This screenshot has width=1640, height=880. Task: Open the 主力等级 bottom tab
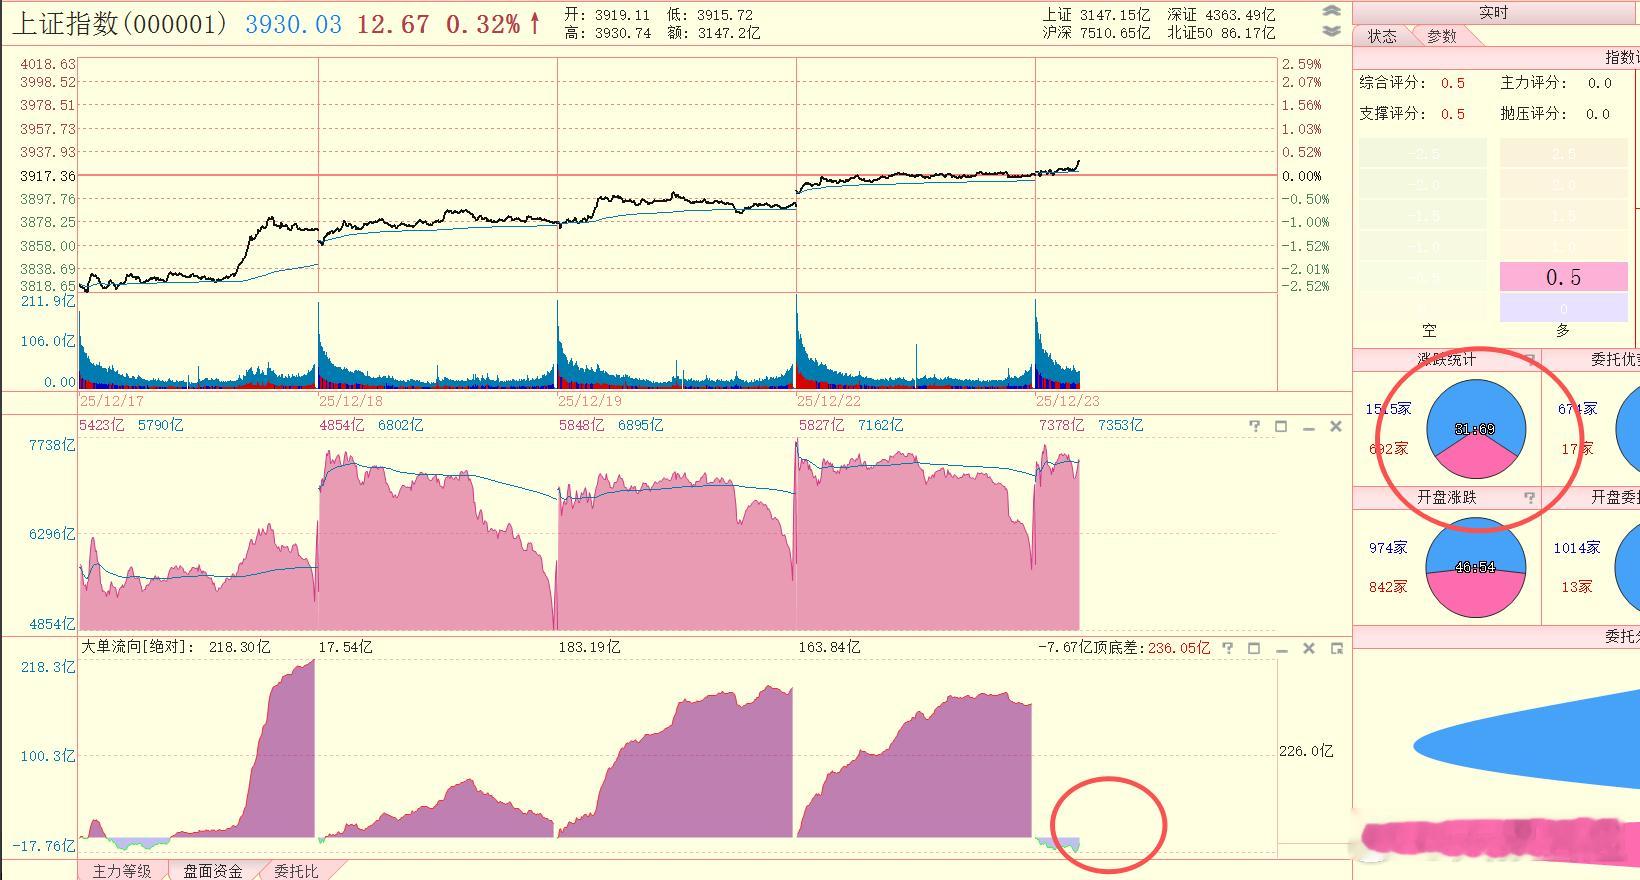tap(122, 871)
